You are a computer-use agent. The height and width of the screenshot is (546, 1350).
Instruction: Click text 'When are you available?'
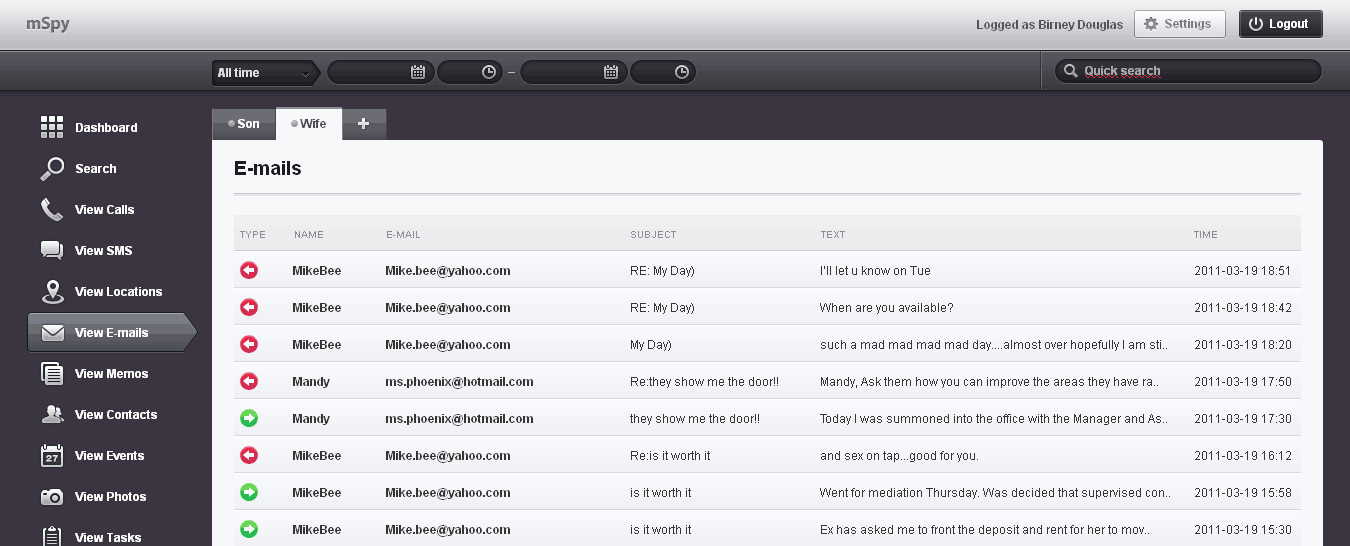pos(886,308)
